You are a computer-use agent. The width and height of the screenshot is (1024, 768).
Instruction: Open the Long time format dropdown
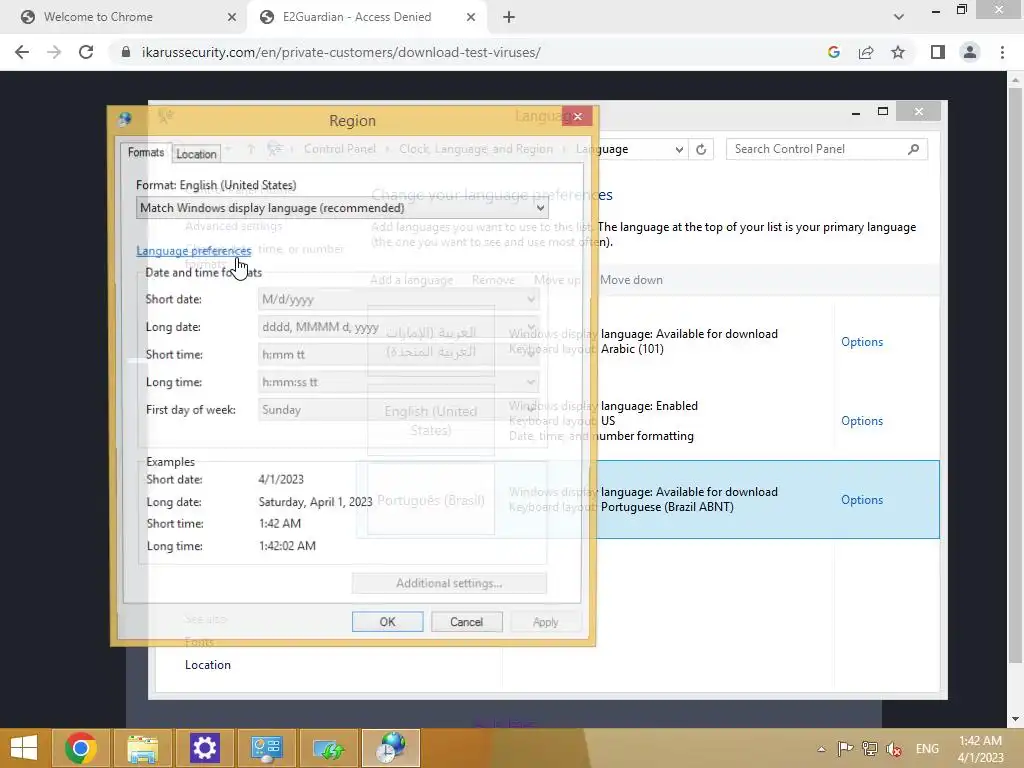[398, 382]
